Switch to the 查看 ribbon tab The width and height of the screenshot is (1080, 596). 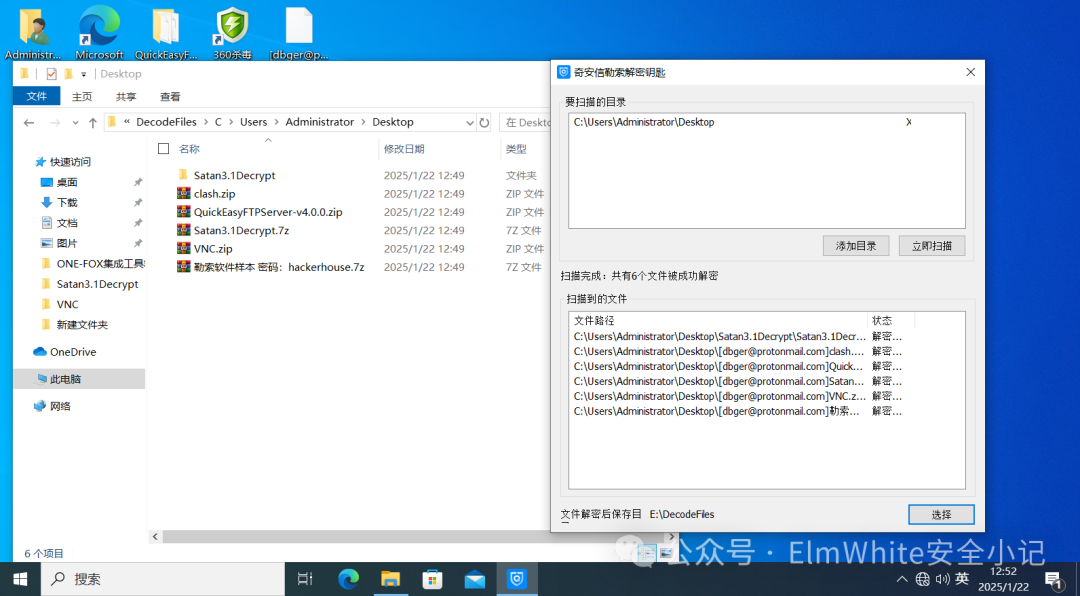[170, 96]
